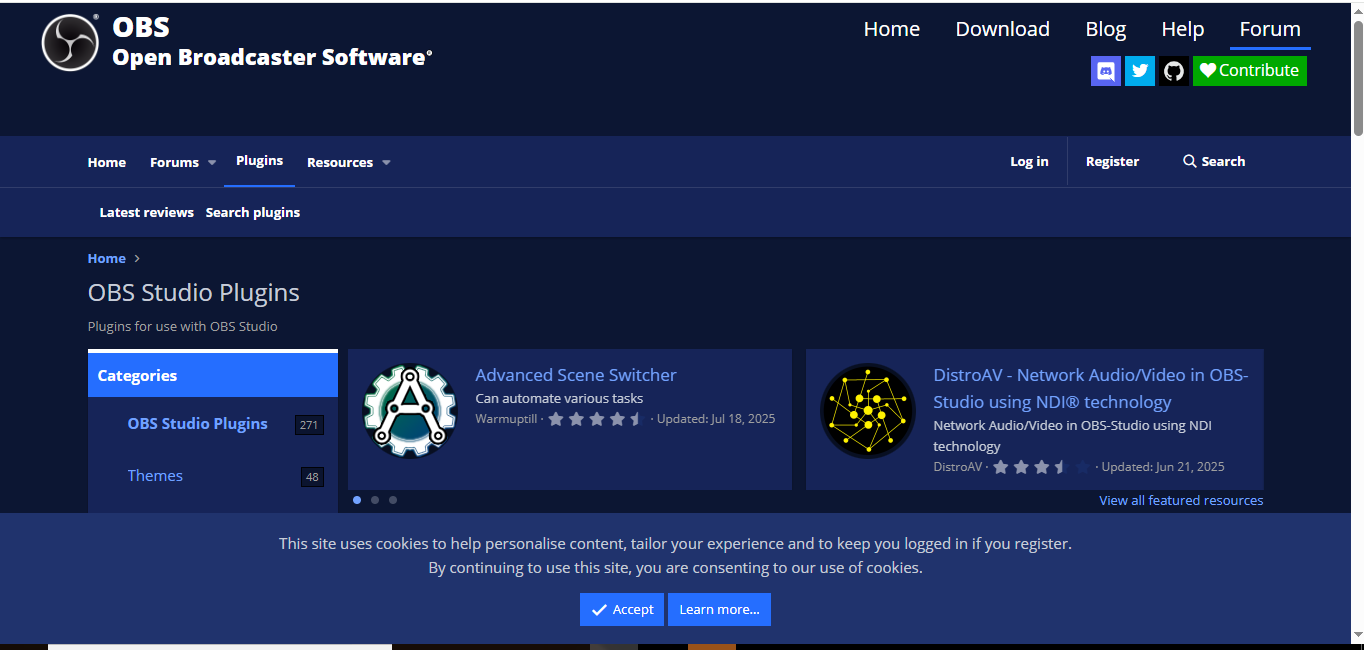Go to Home in the top header
The width and height of the screenshot is (1364, 650).
click(x=892, y=30)
